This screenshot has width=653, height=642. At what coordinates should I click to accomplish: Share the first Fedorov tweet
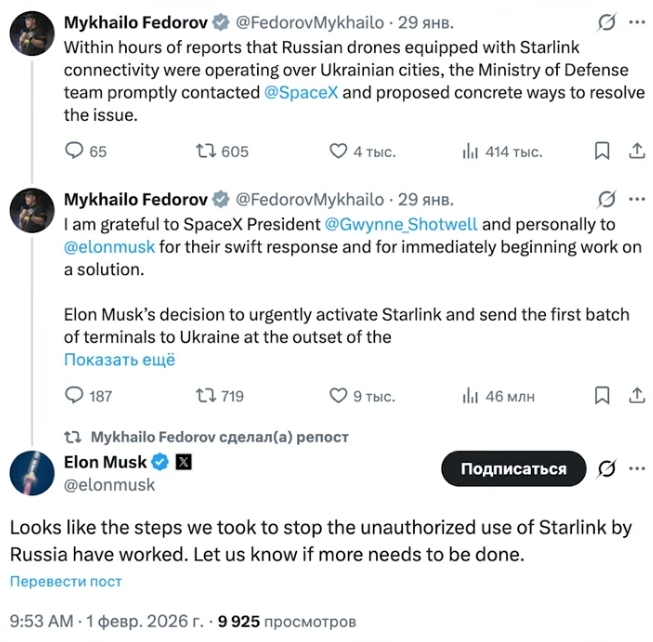[634, 151]
